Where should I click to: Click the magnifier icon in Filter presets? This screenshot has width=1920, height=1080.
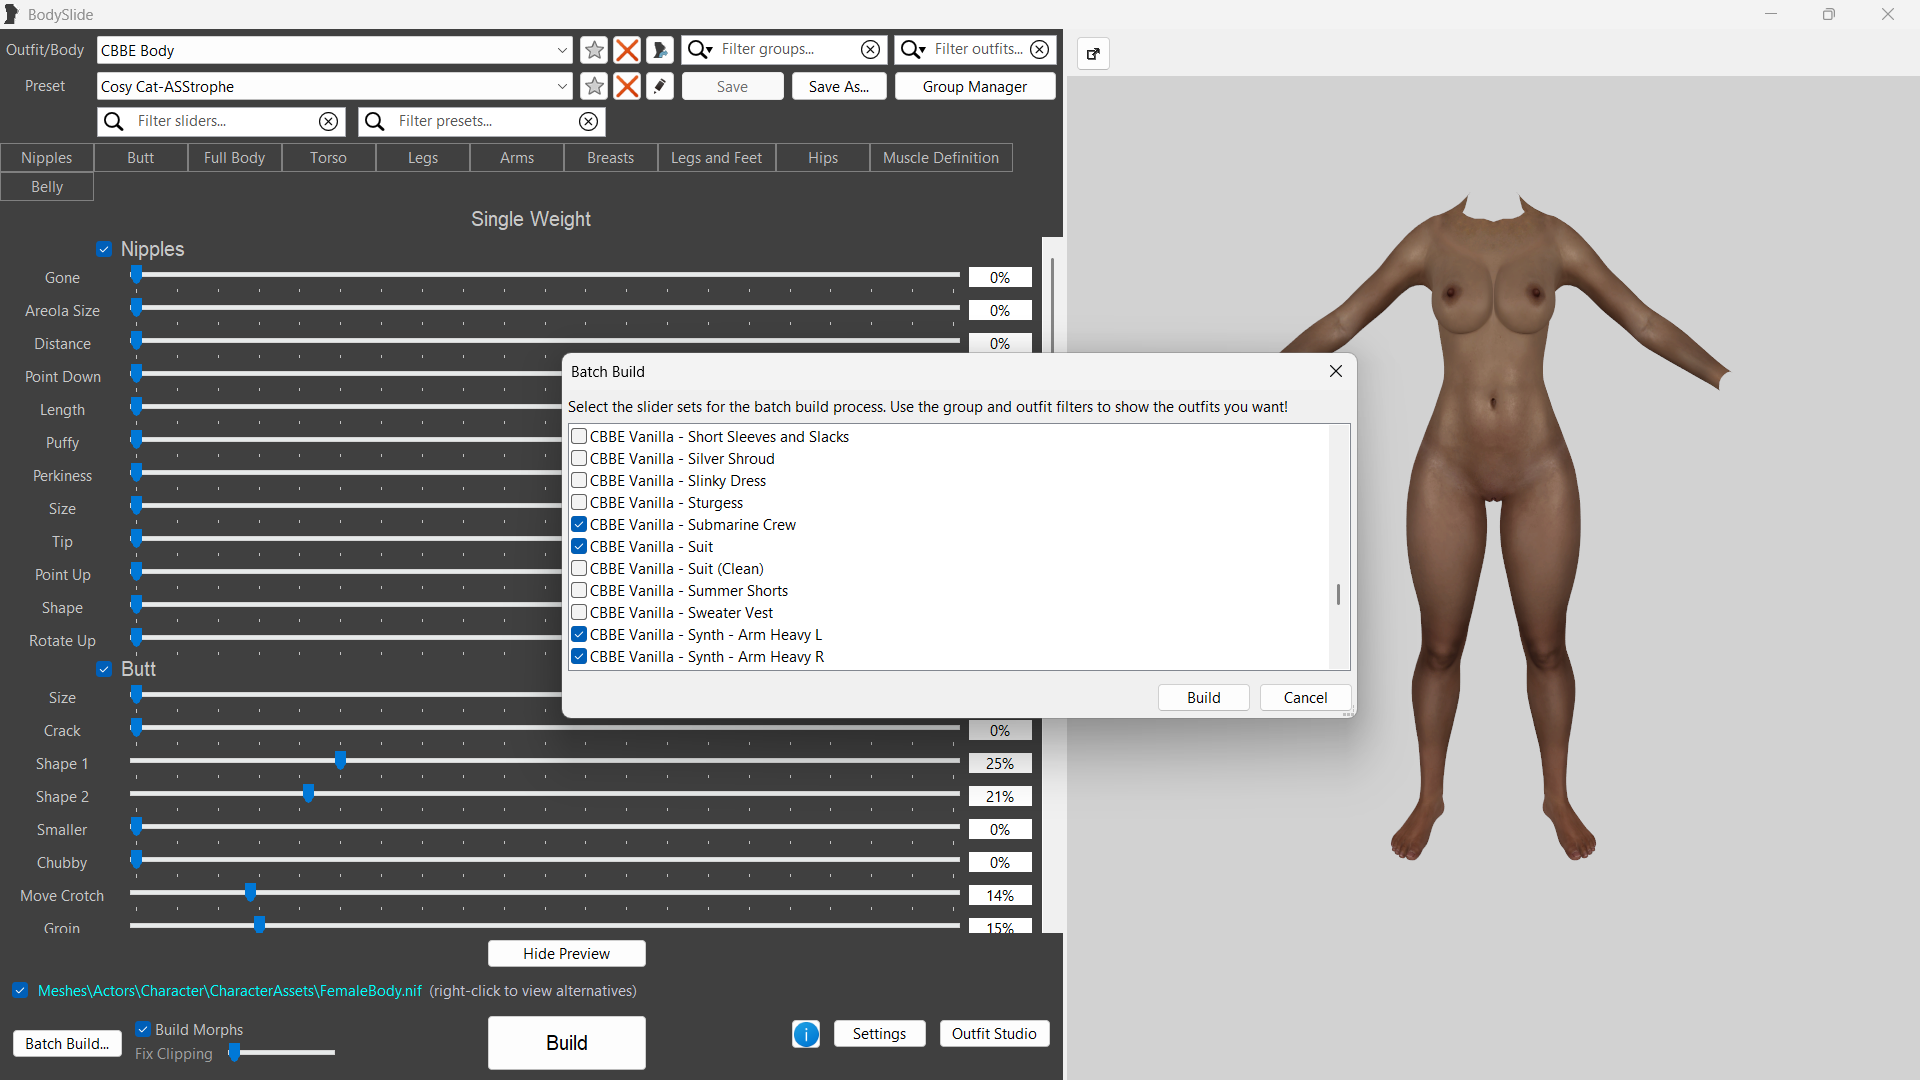pyautogui.click(x=375, y=121)
